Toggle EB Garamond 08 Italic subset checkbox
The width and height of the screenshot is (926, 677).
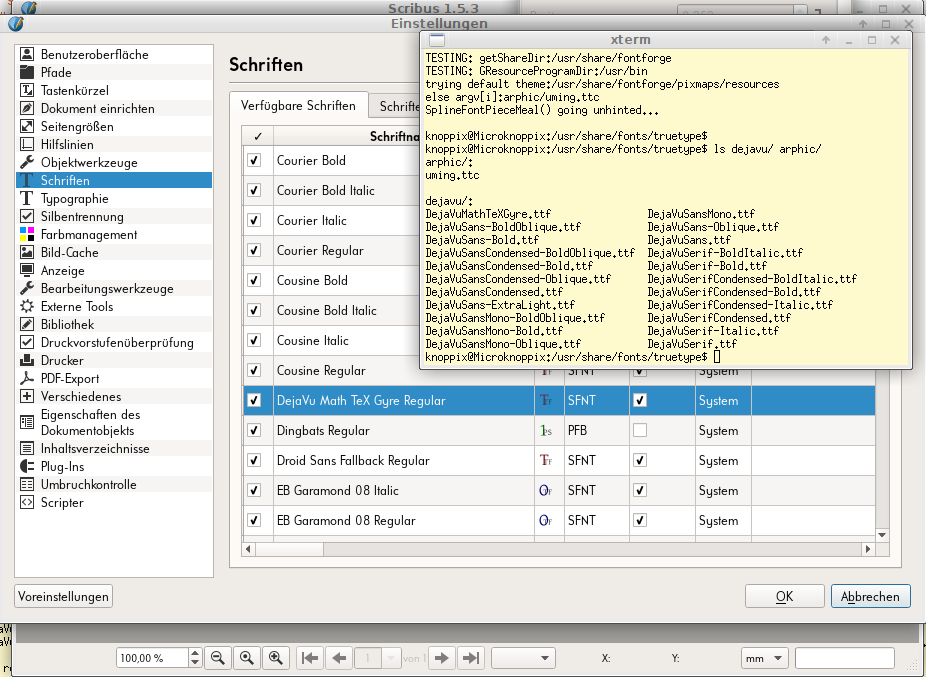640,490
